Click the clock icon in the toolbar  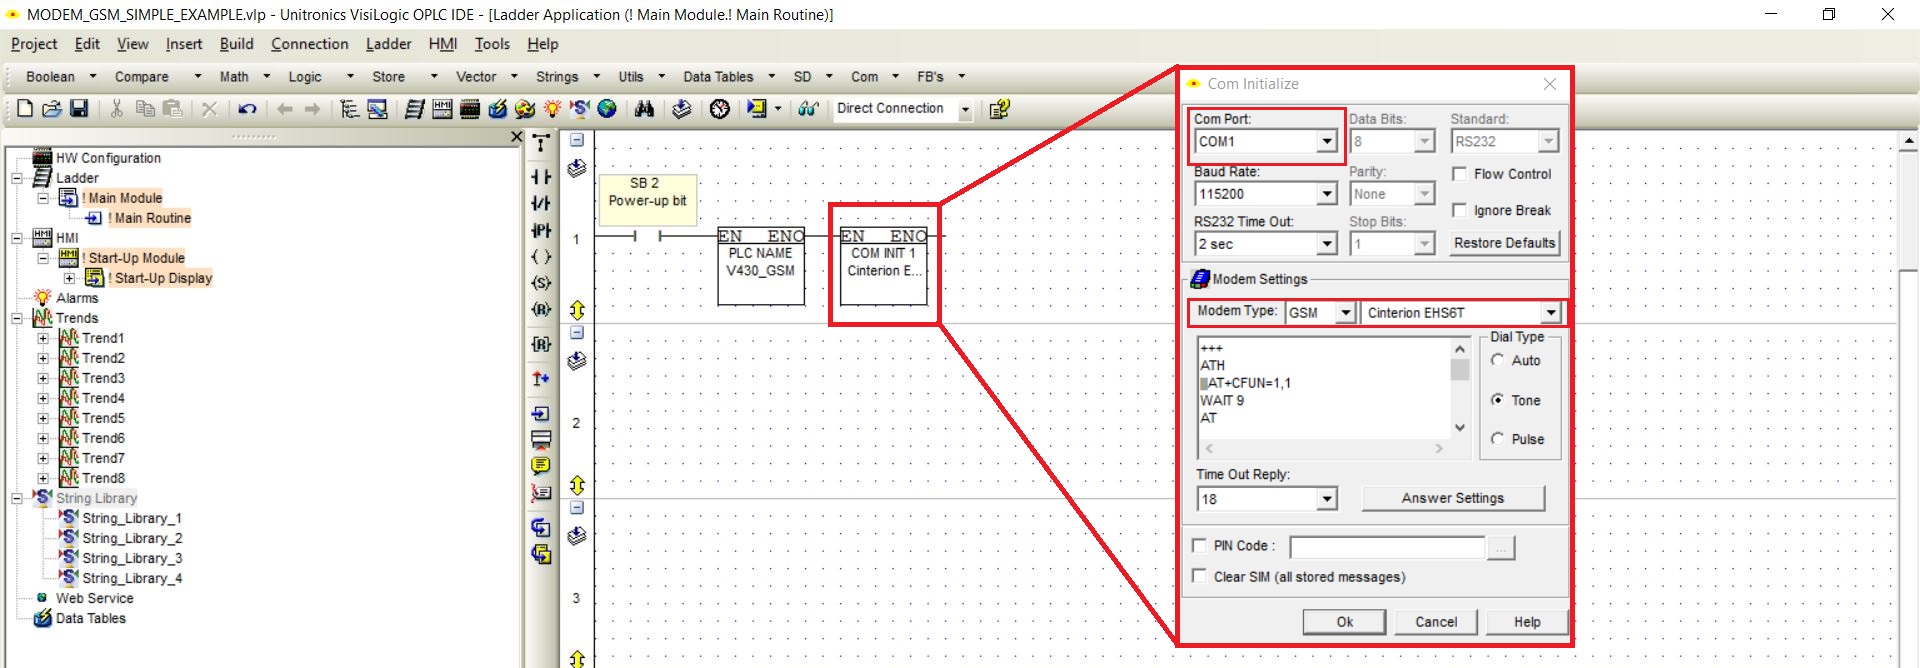tap(720, 109)
